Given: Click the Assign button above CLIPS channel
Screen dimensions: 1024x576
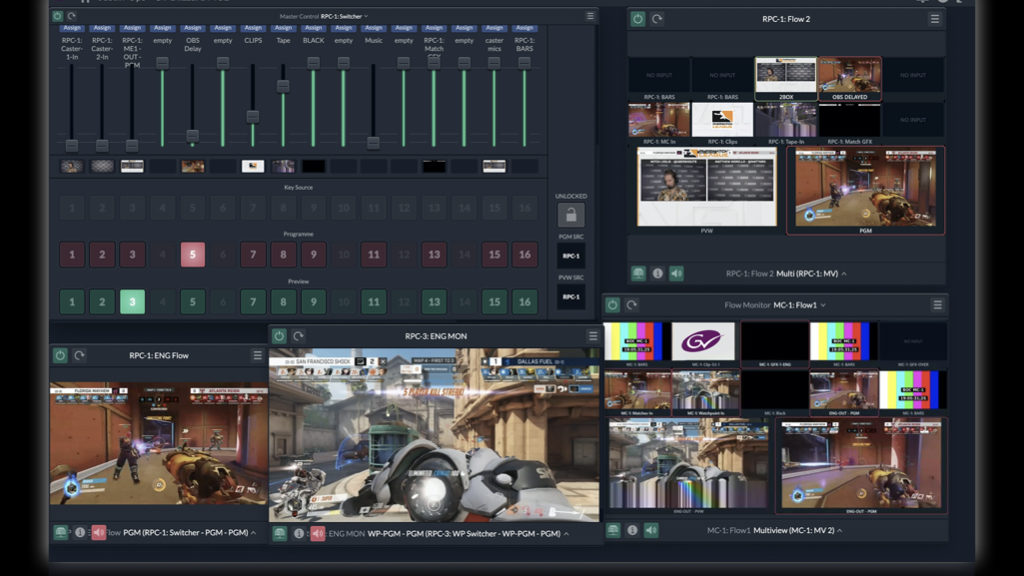Looking at the screenshot, I should (x=253, y=28).
